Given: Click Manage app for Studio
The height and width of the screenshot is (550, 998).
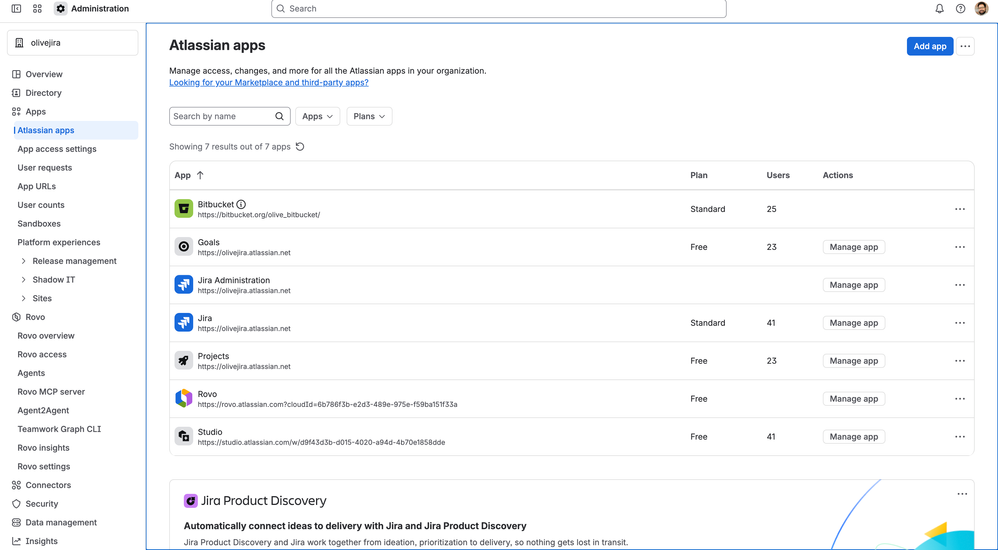Looking at the screenshot, I should point(854,437).
